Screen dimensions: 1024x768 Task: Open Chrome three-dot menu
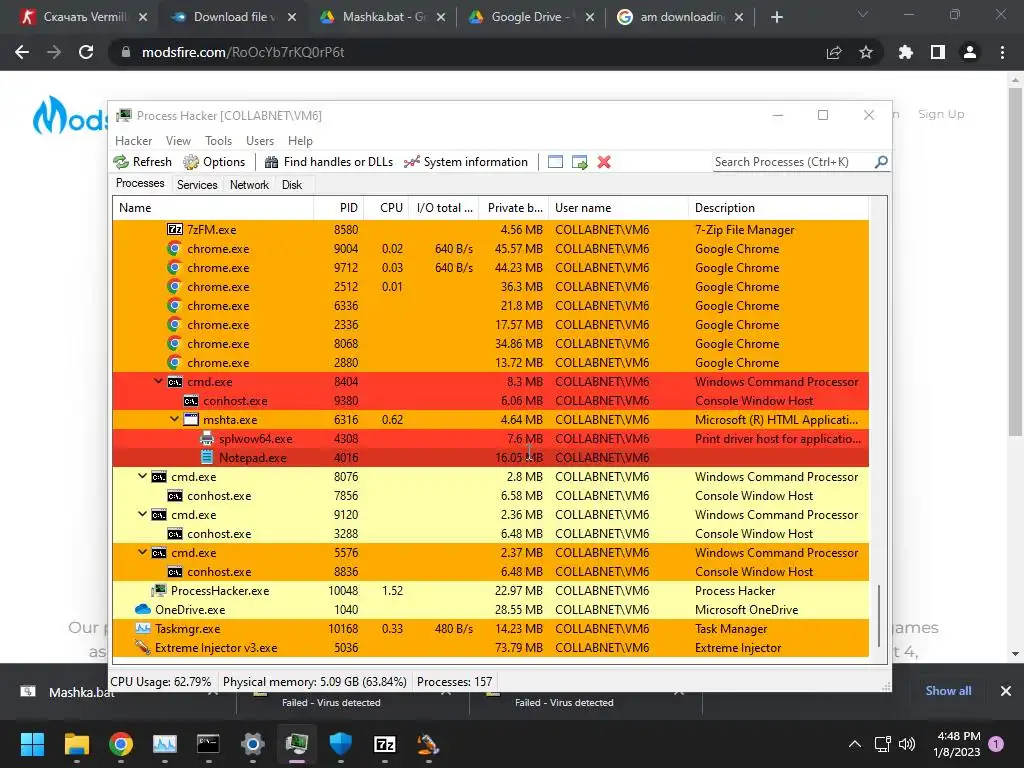click(1002, 52)
